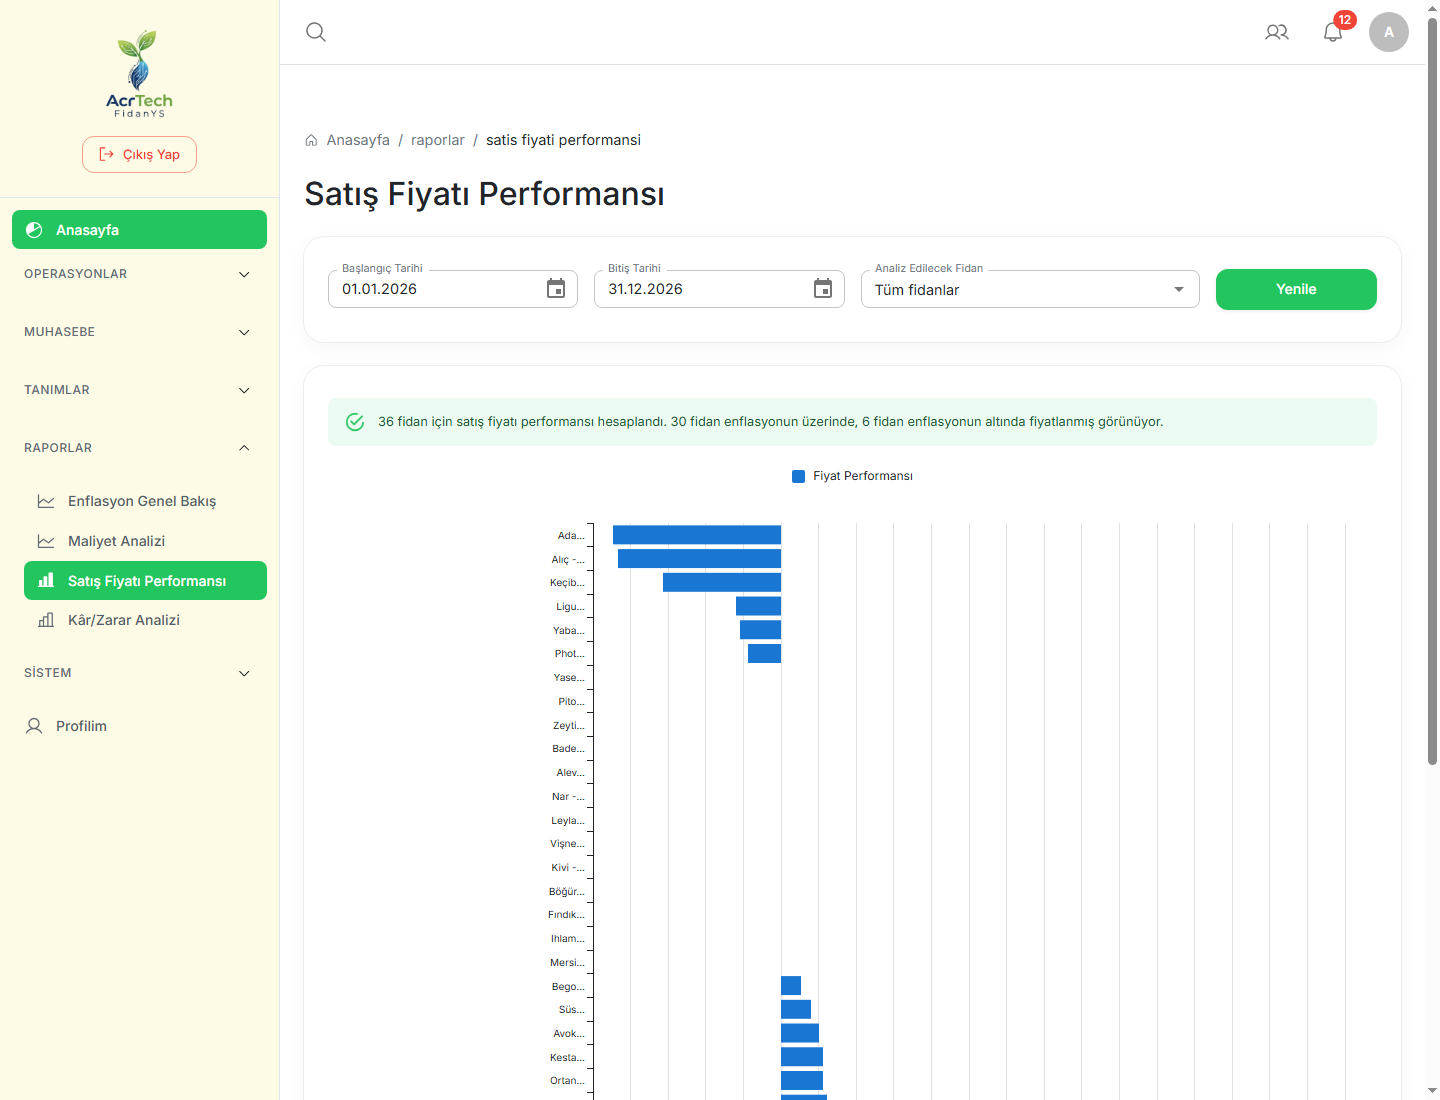Click the 'Mersi...' axis label
The height and width of the screenshot is (1100, 1440).
(x=568, y=962)
